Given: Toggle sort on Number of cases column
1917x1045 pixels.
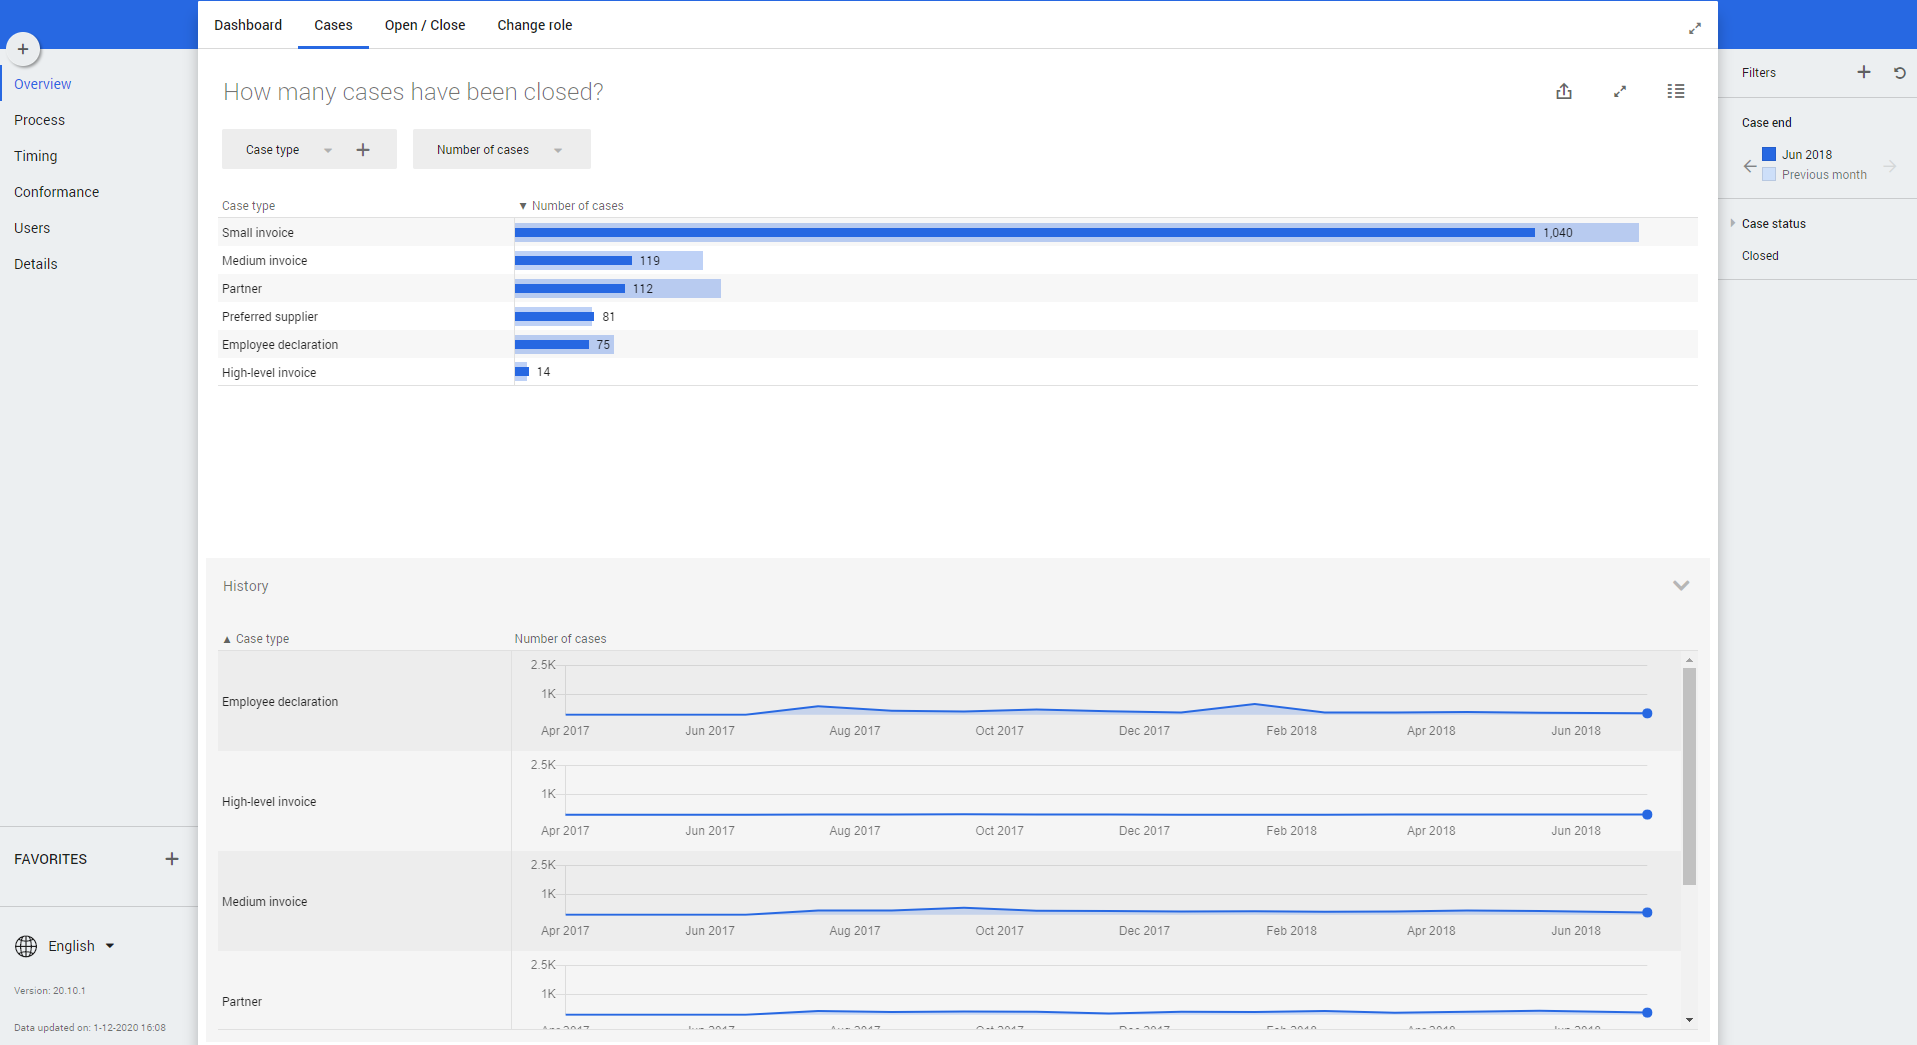Looking at the screenshot, I should [x=576, y=206].
